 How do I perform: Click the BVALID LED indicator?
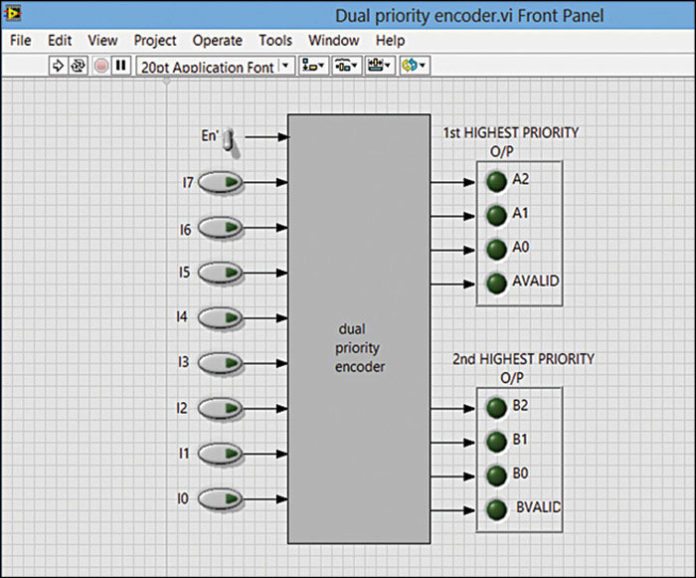click(x=496, y=508)
